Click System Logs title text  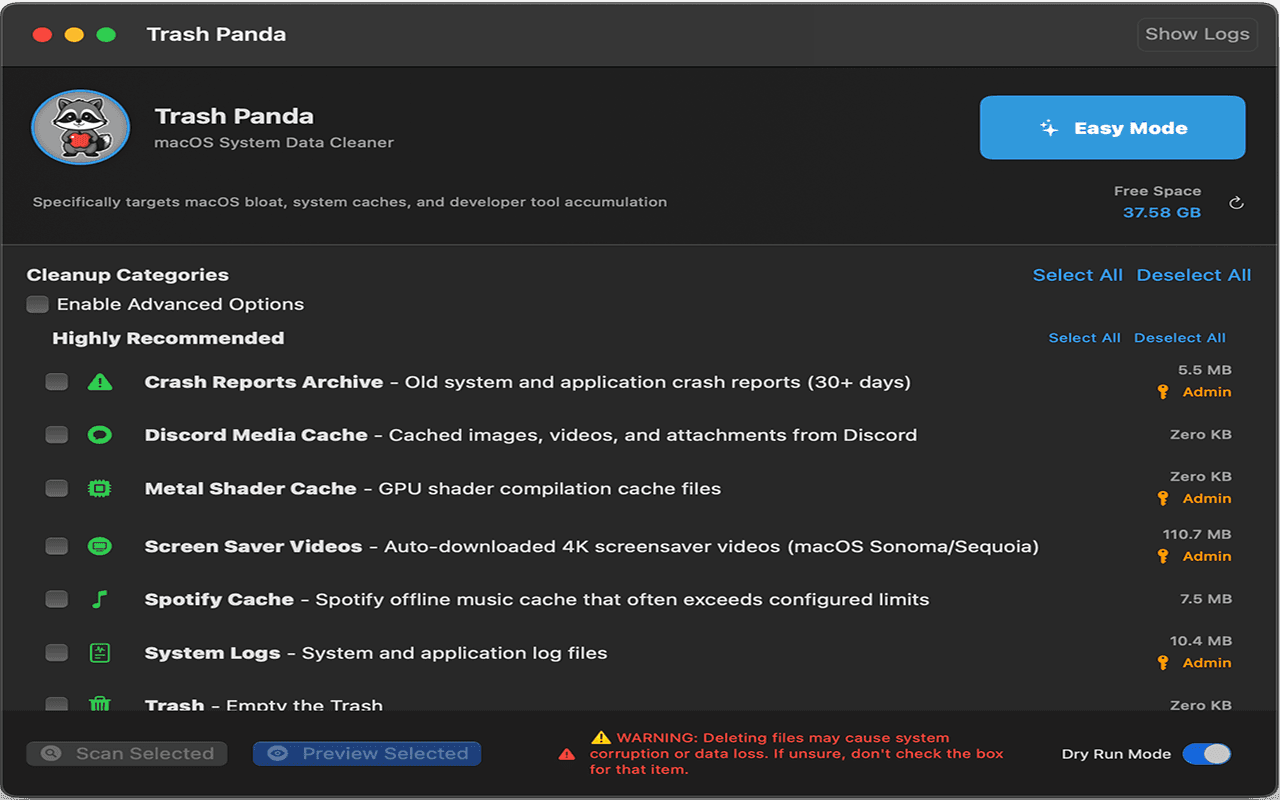(x=213, y=653)
